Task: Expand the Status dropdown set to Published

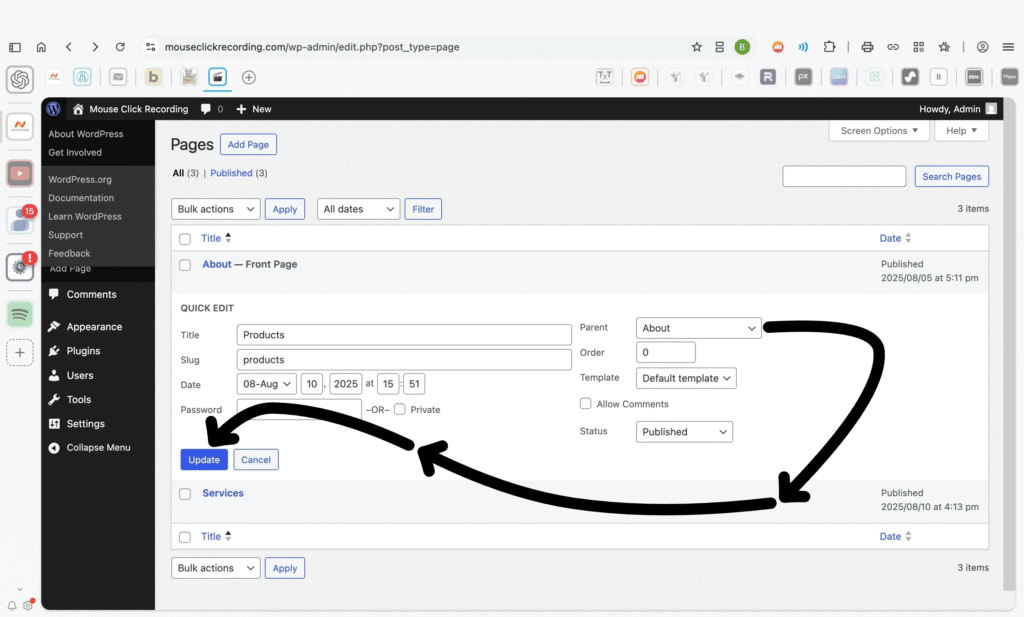Action: 684,432
